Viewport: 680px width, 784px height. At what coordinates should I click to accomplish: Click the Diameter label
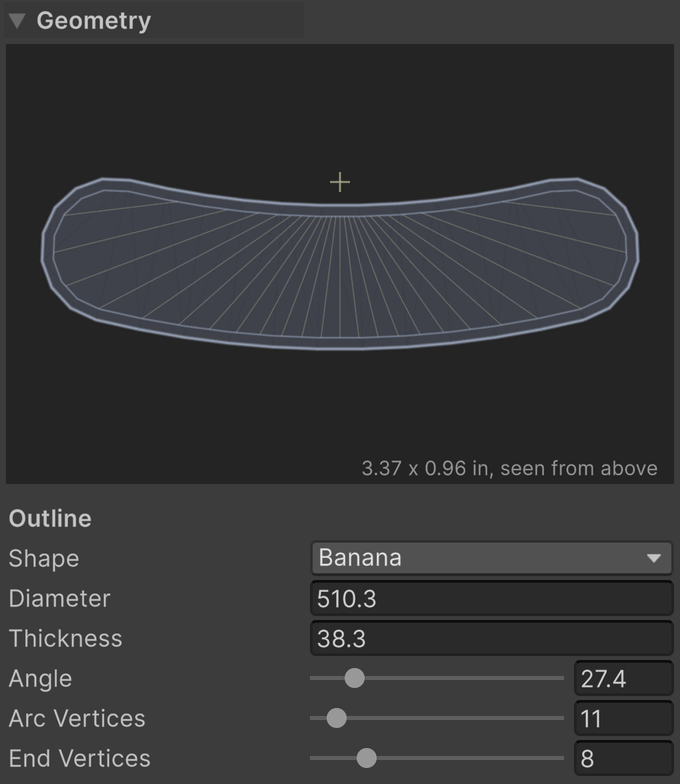point(60,598)
